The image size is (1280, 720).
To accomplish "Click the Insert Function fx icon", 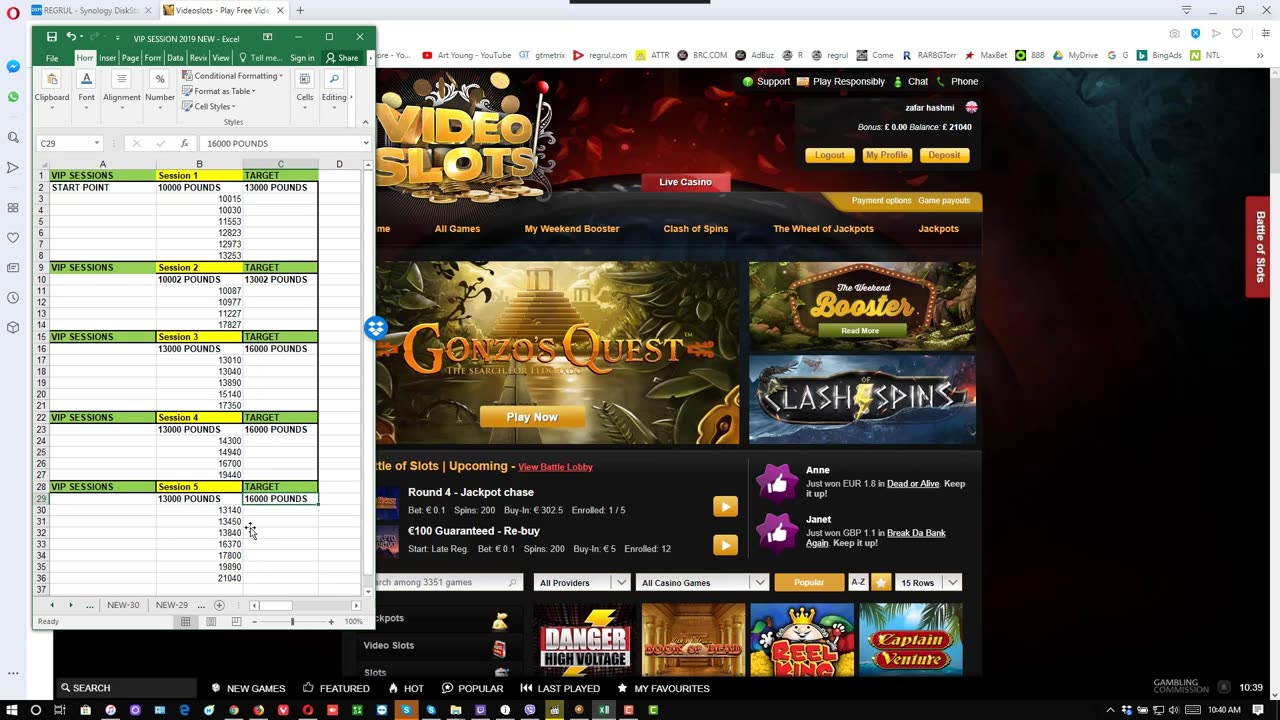I will tap(184, 143).
